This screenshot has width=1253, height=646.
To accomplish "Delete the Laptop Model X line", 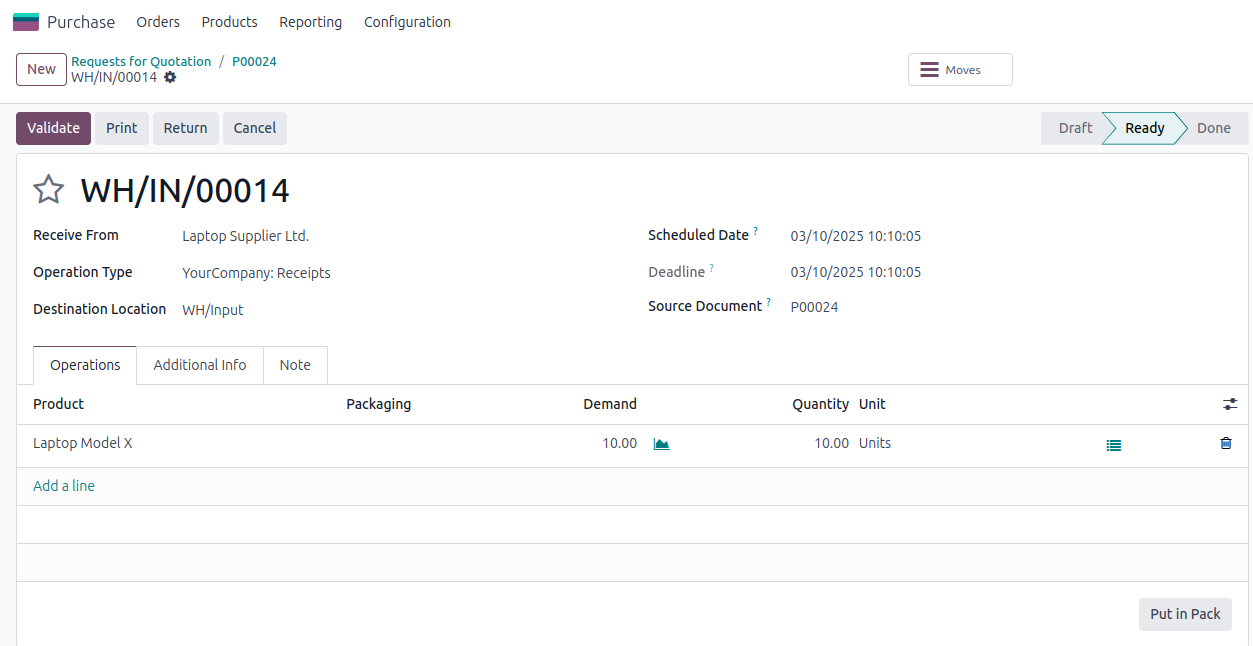I will tap(1225, 443).
